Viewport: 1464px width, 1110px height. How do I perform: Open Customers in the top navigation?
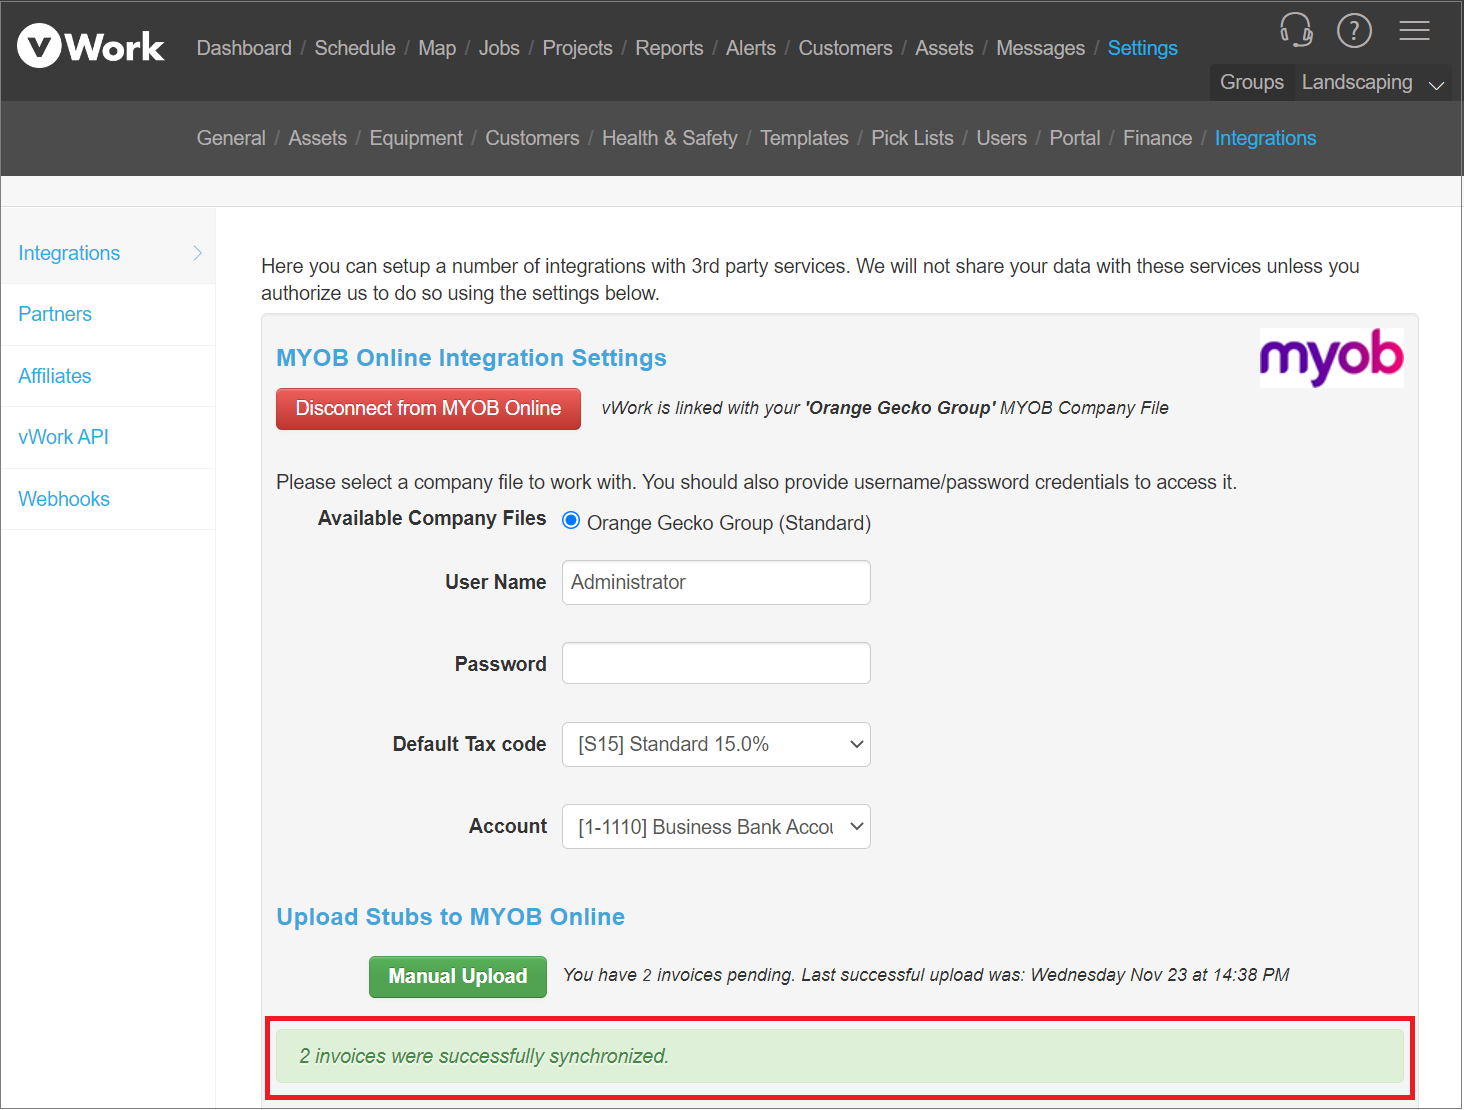(845, 48)
